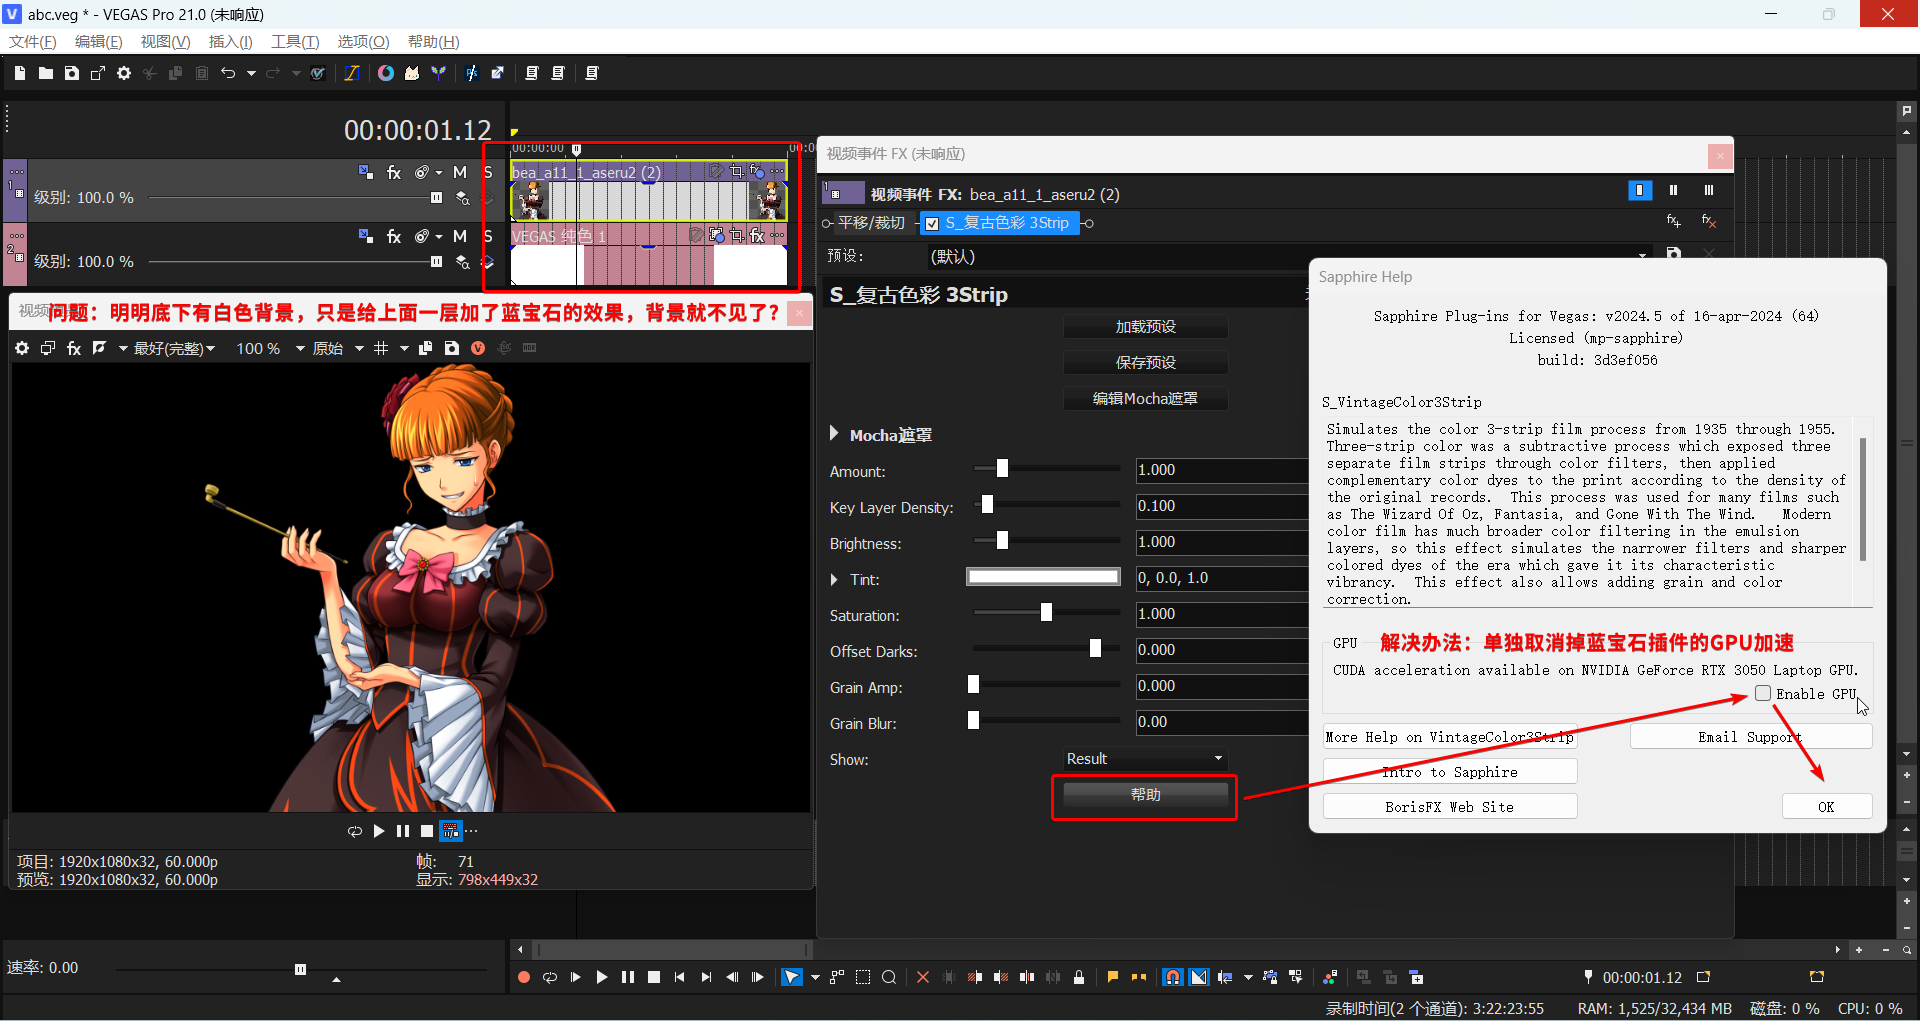This screenshot has width=1920, height=1021.
Task: Enable GPU checkbox in Sapphire Help dialog
Action: 1763,693
